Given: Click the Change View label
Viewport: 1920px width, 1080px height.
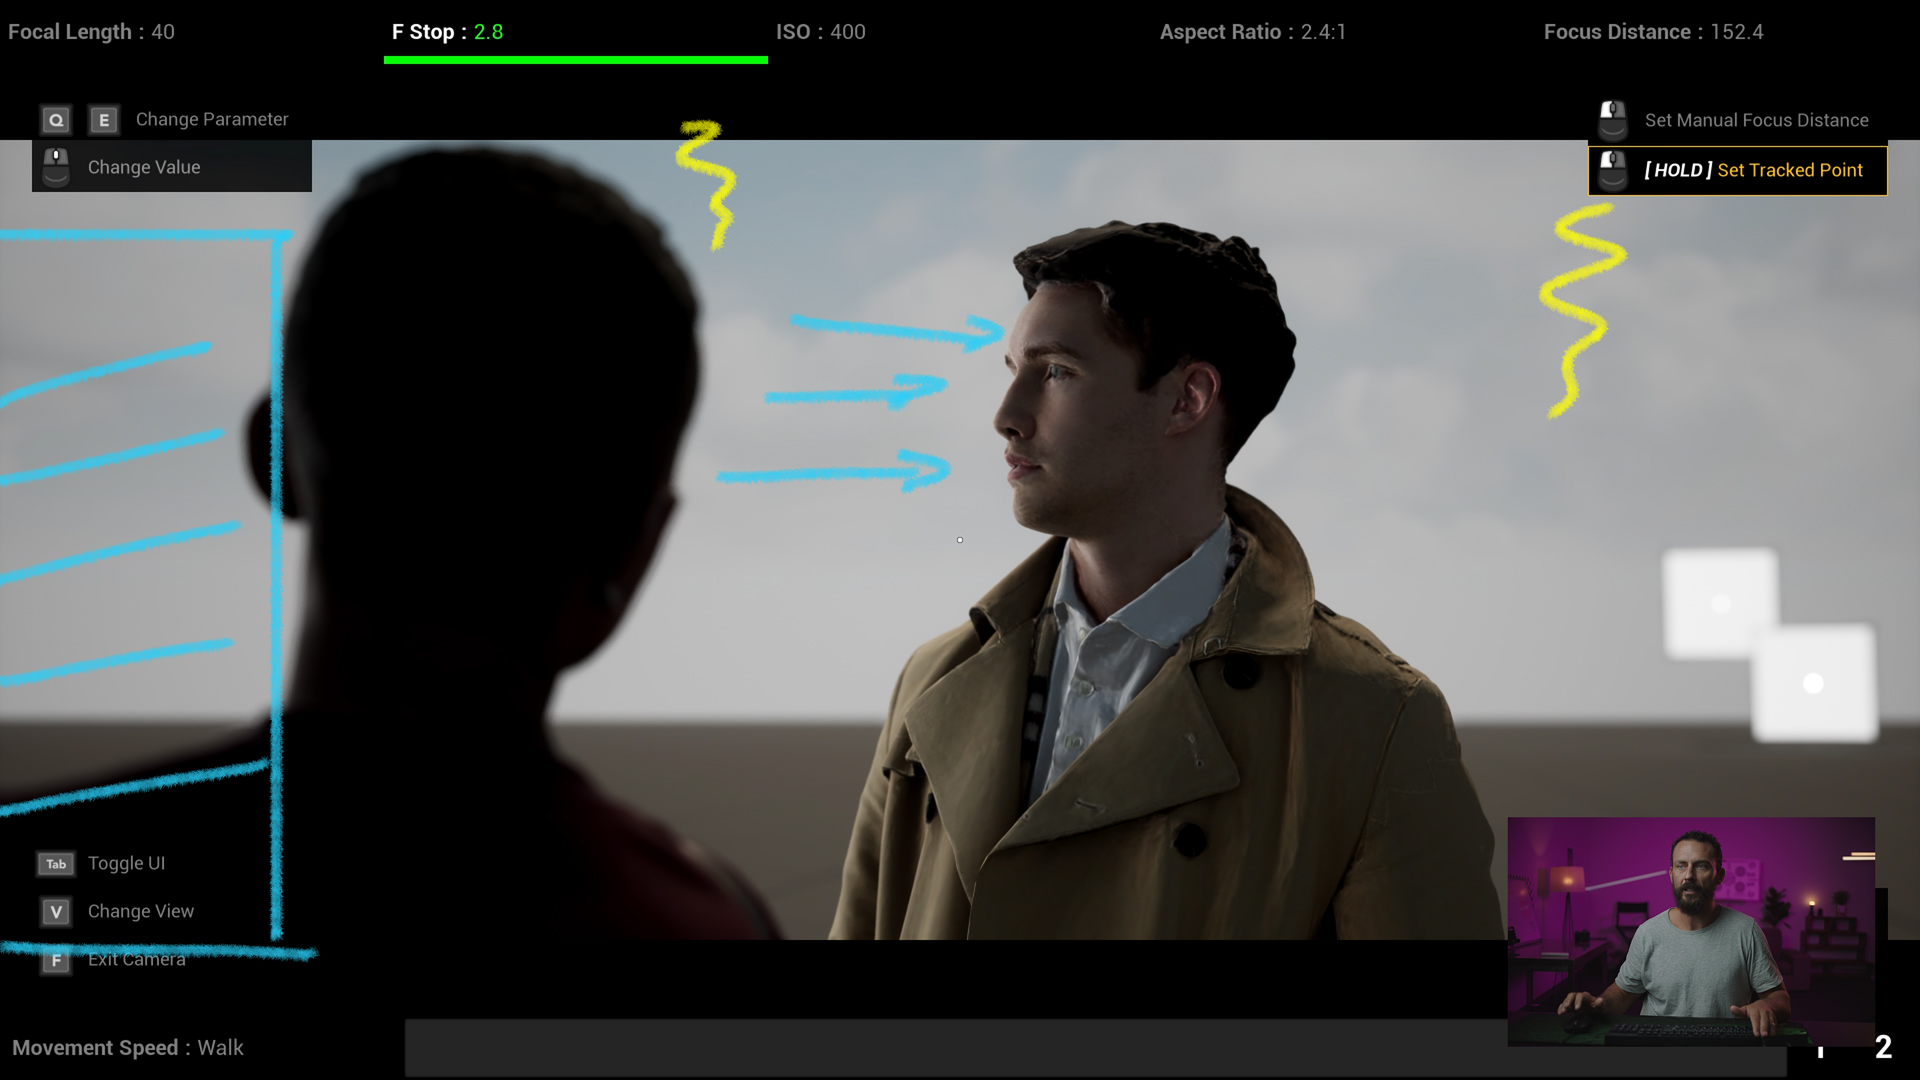Looking at the screenshot, I should tap(140, 911).
